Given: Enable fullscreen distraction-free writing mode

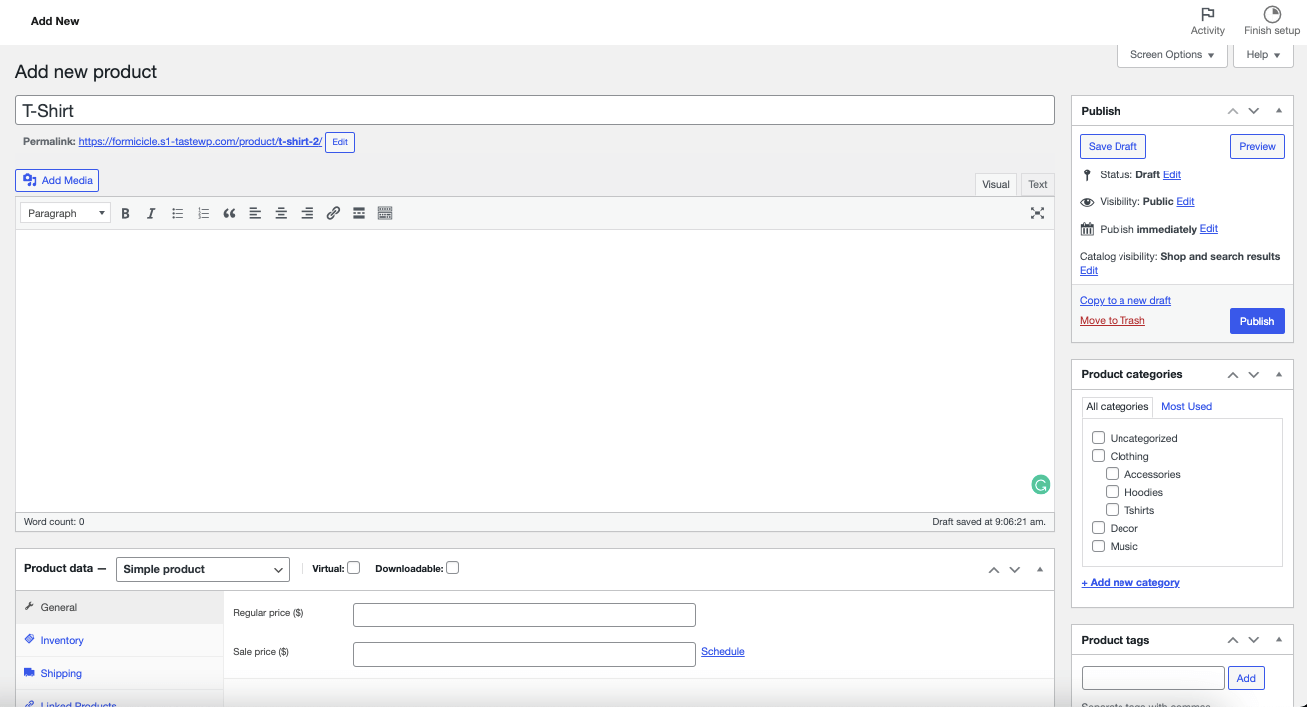Looking at the screenshot, I should [x=1037, y=213].
